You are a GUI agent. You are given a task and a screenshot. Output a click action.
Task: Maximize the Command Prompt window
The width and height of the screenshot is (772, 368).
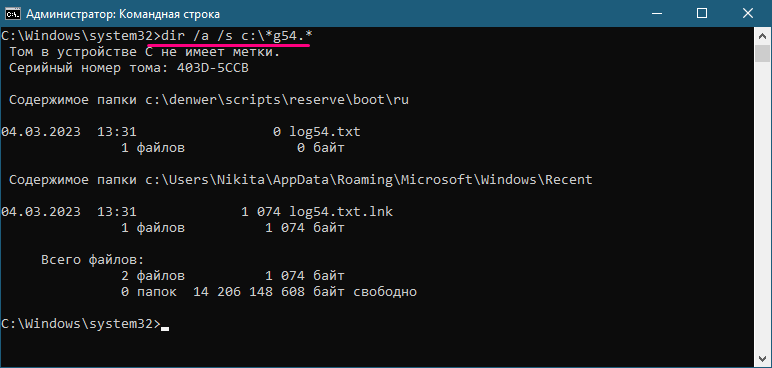702,13
